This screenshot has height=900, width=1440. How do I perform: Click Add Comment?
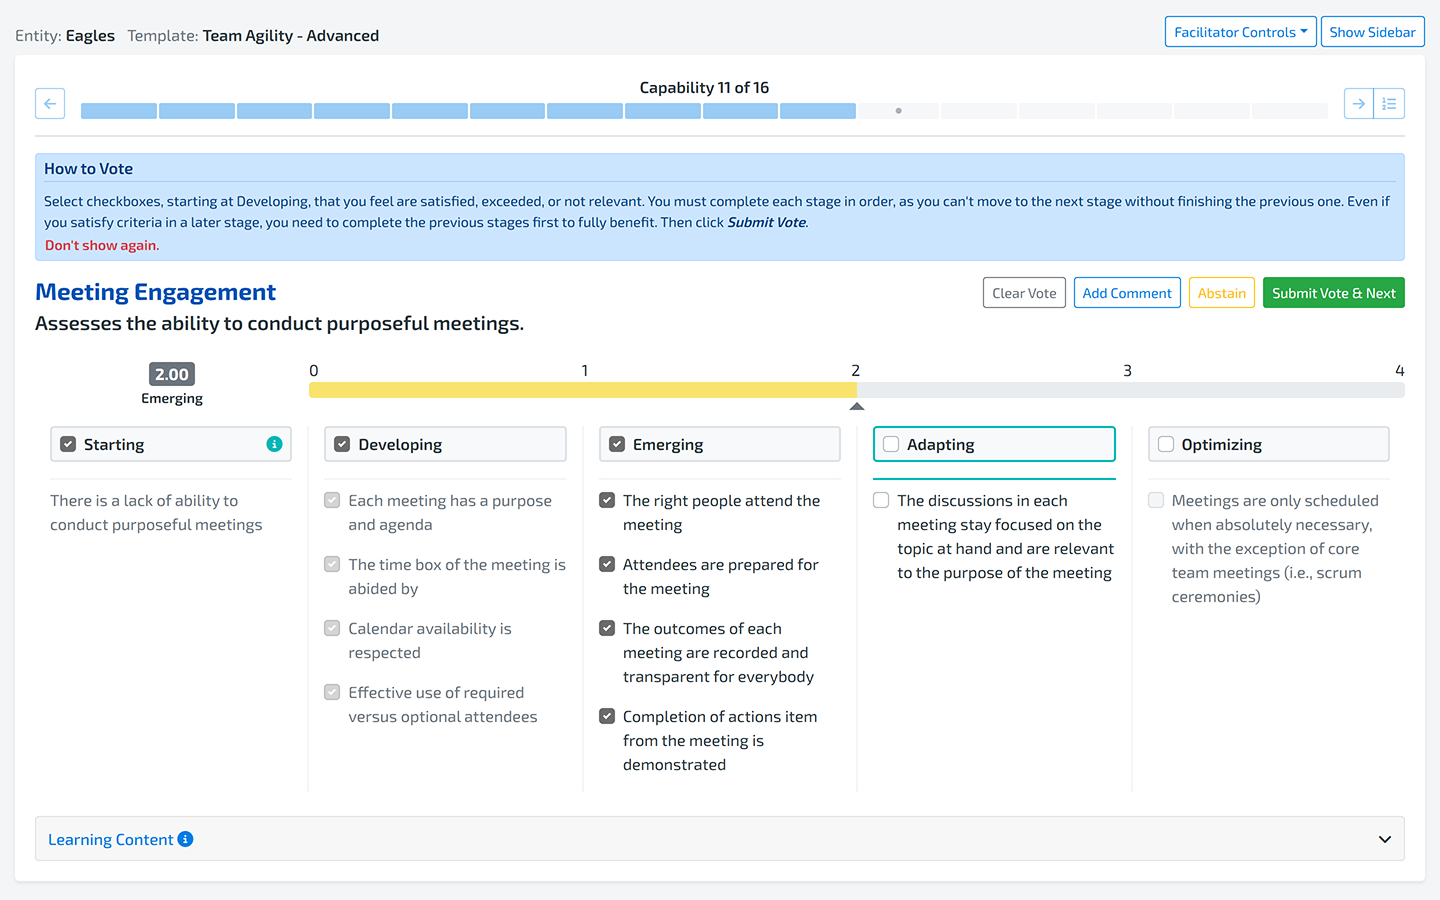click(1127, 293)
